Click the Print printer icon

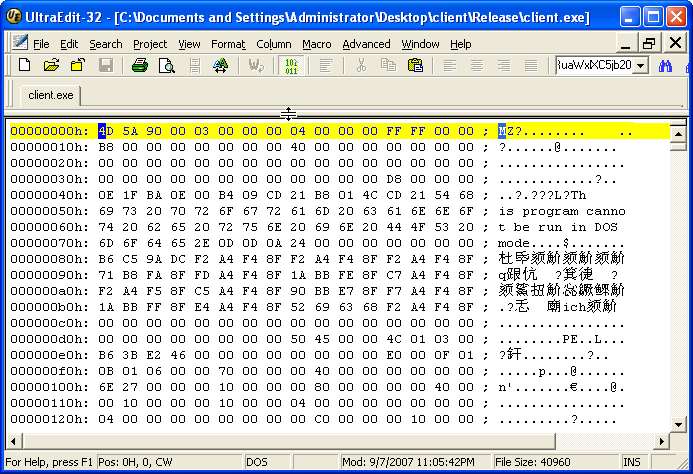point(140,65)
